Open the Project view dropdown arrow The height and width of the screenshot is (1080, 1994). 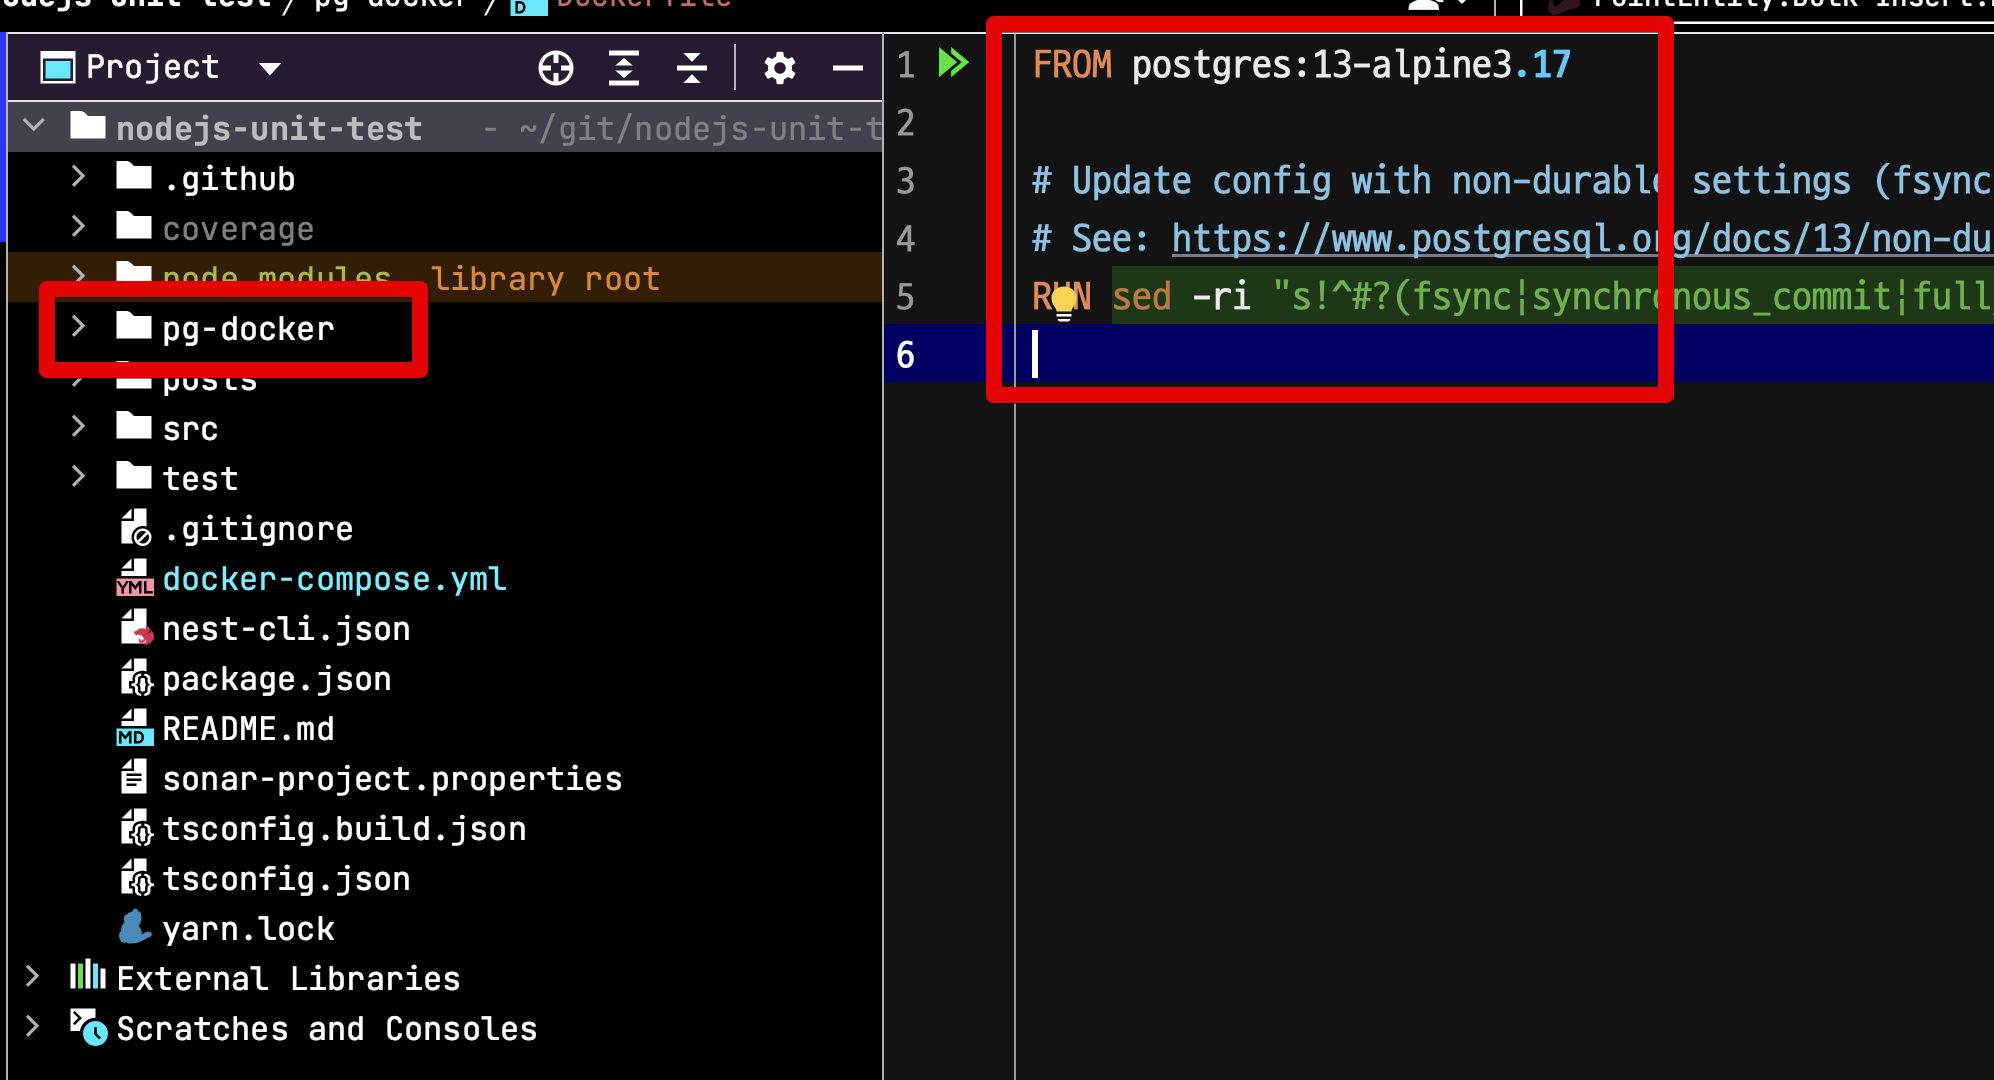pyautogui.click(x=269, y=68)
